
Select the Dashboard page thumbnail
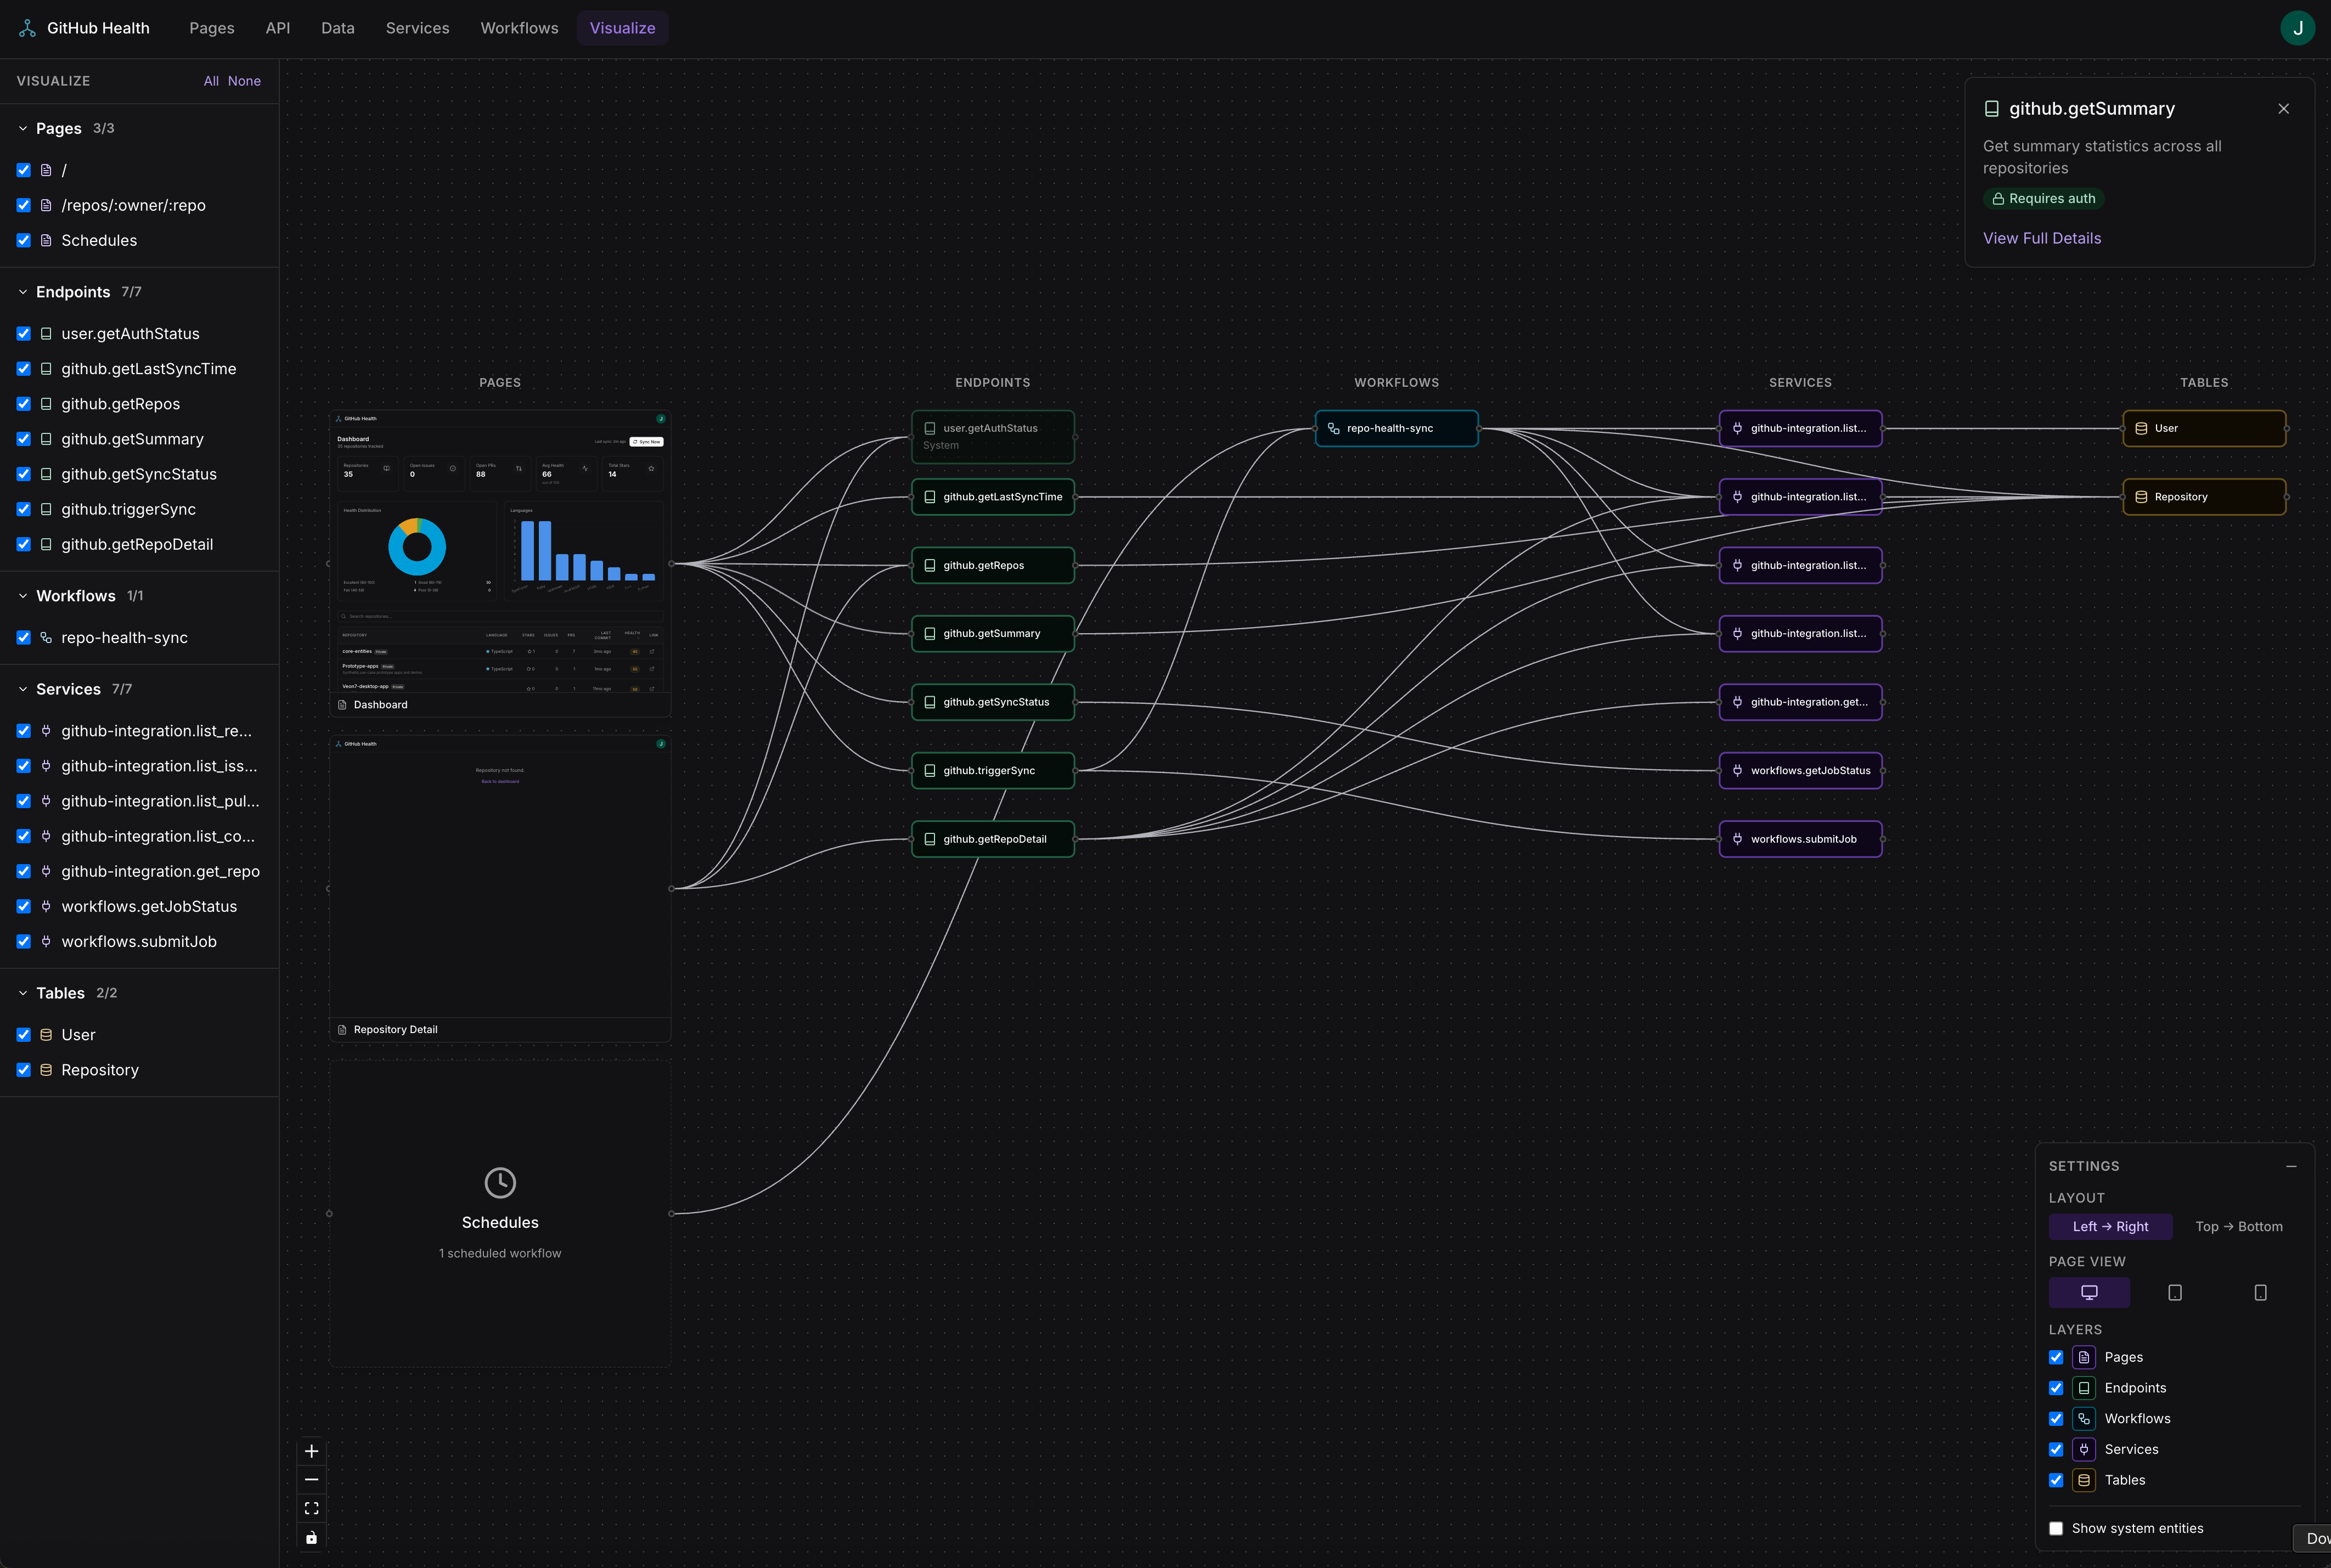[x=500, y=563]
